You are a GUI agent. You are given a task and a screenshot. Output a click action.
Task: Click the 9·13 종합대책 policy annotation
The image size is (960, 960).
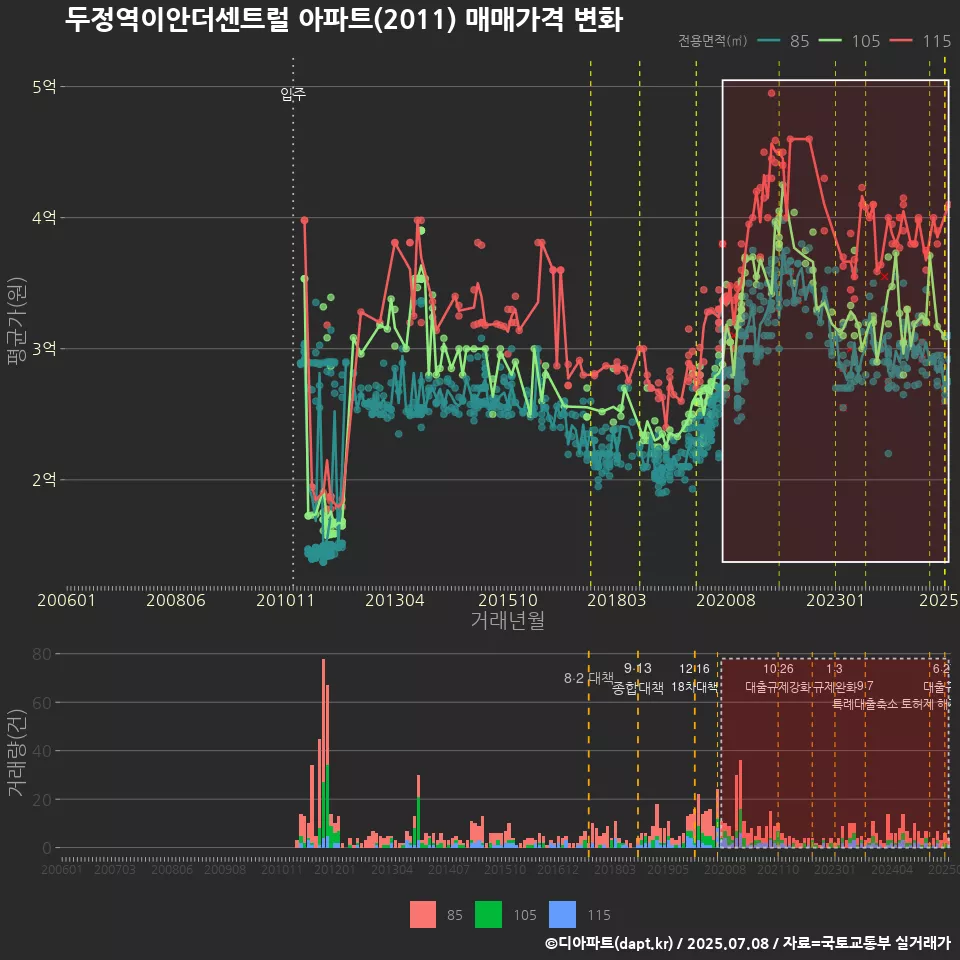[x=638, y=678]
